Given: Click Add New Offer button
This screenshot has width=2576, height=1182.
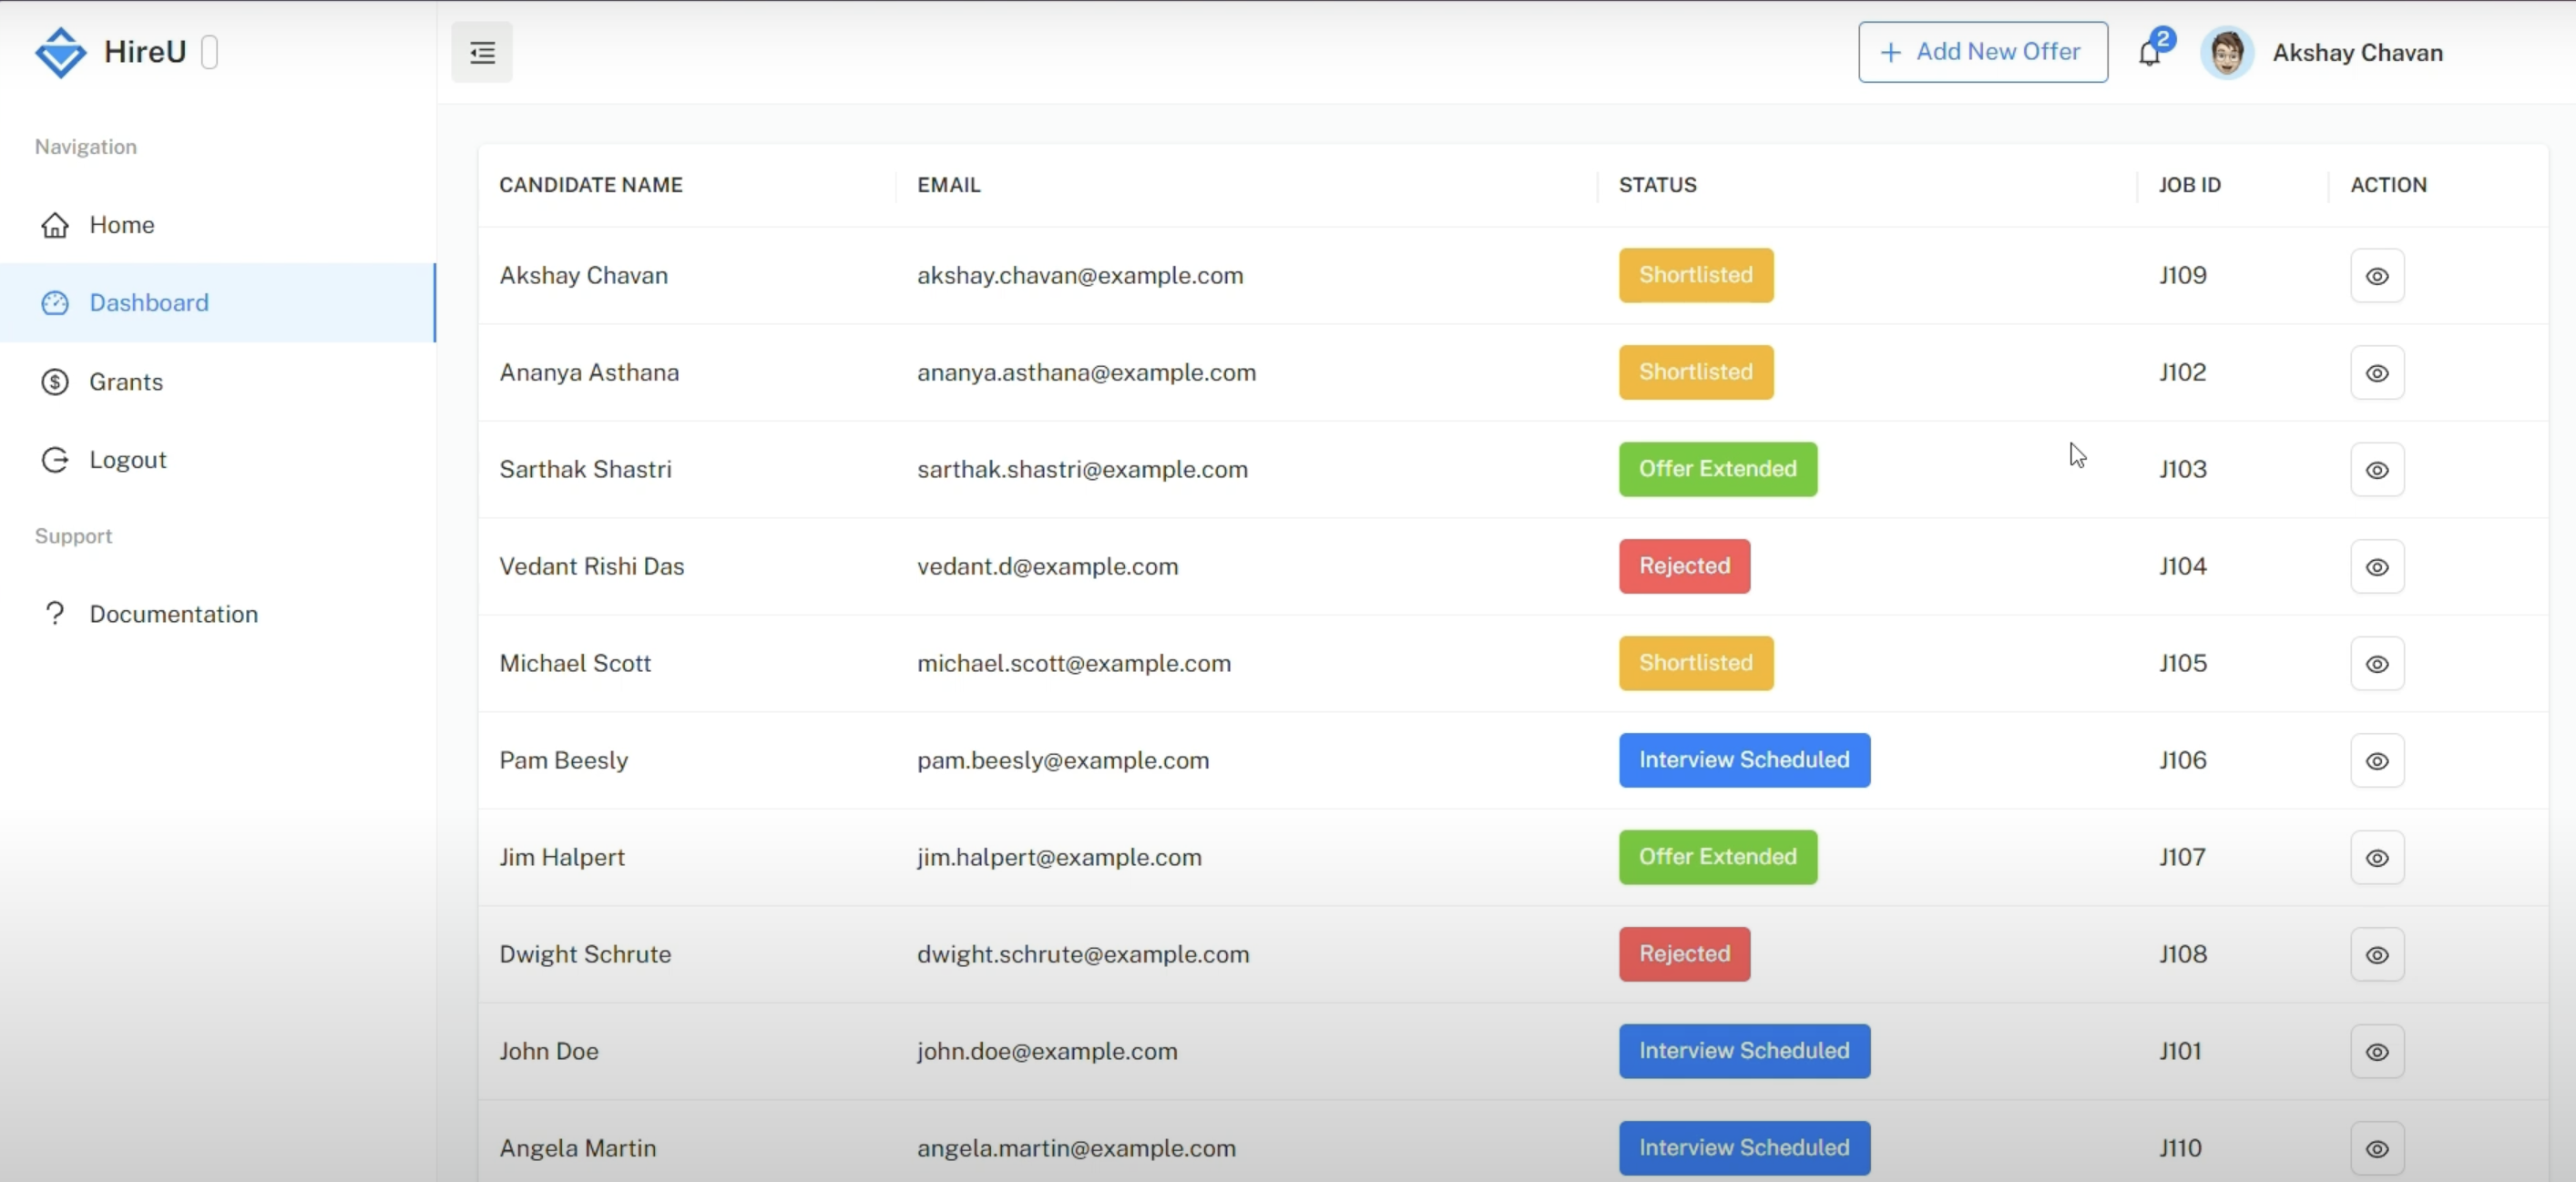Looking at the screenshot, I should click(1982, 52).
